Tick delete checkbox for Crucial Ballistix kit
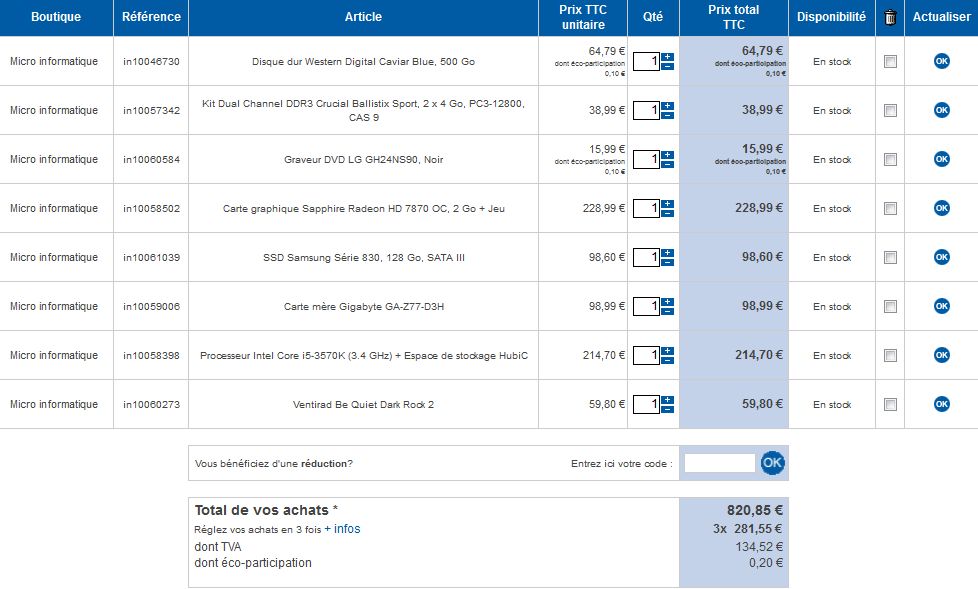 tap(890, 110)
